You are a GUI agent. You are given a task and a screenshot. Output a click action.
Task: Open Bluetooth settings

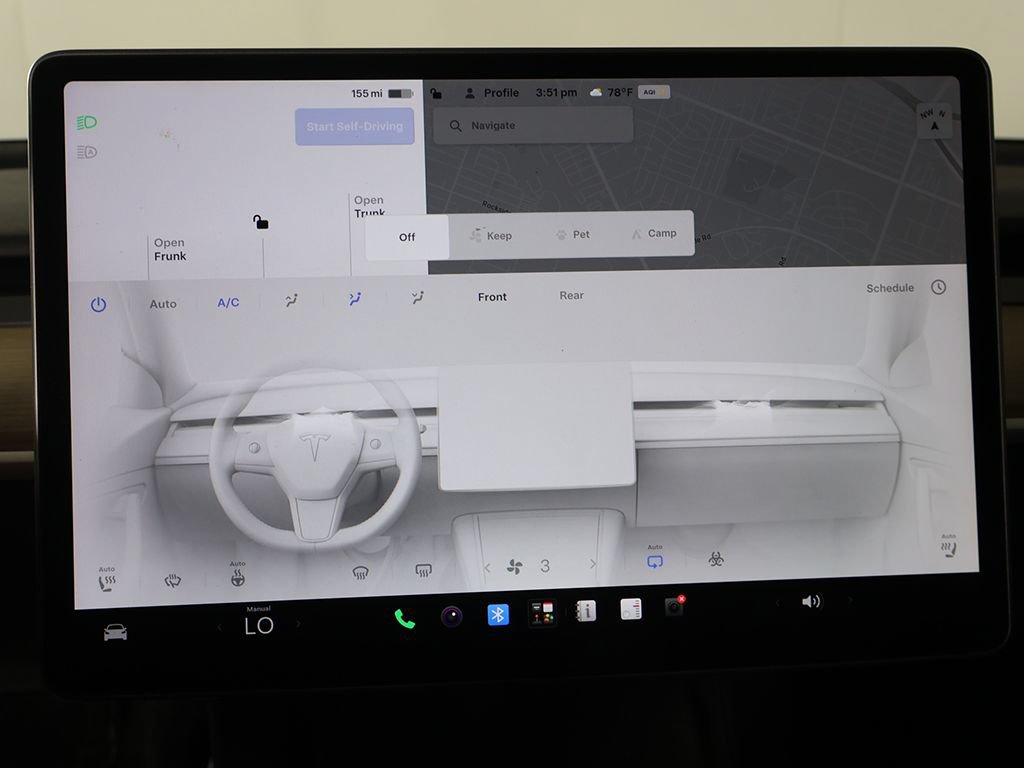click(x=498, y=615)
